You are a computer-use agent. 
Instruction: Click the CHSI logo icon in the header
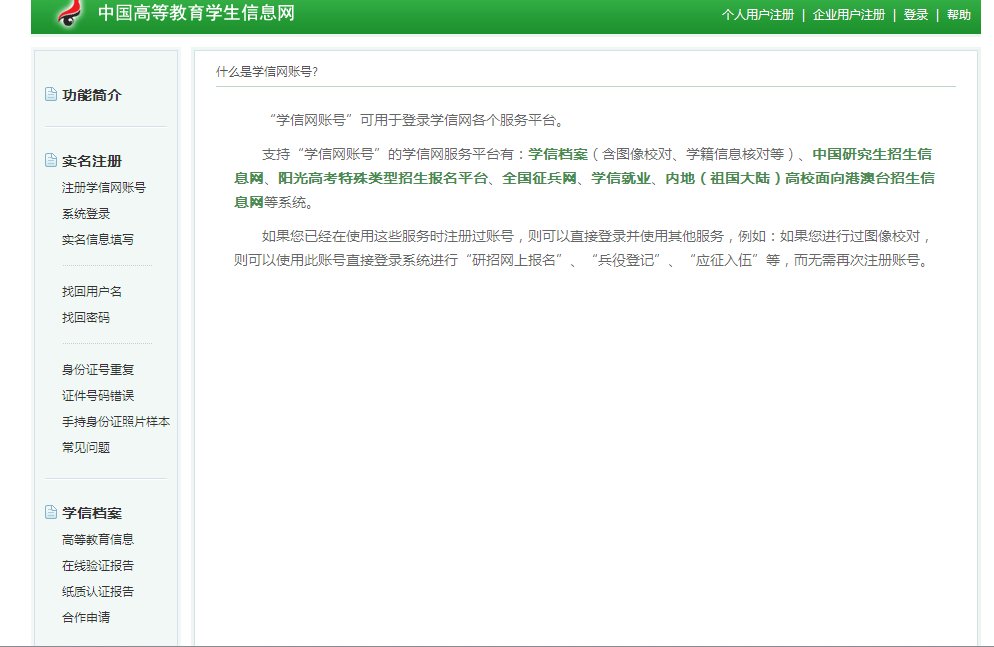pos(66,15)
